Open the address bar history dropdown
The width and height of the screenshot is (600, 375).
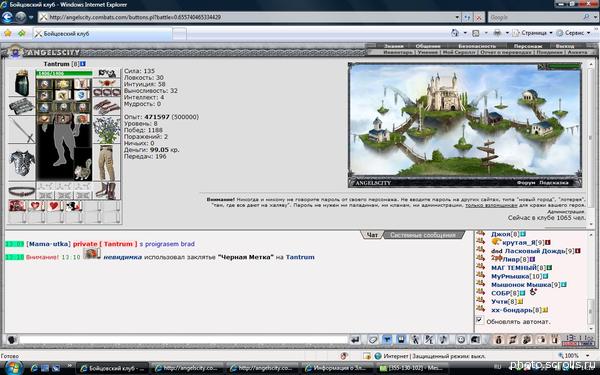coord(457,17)
